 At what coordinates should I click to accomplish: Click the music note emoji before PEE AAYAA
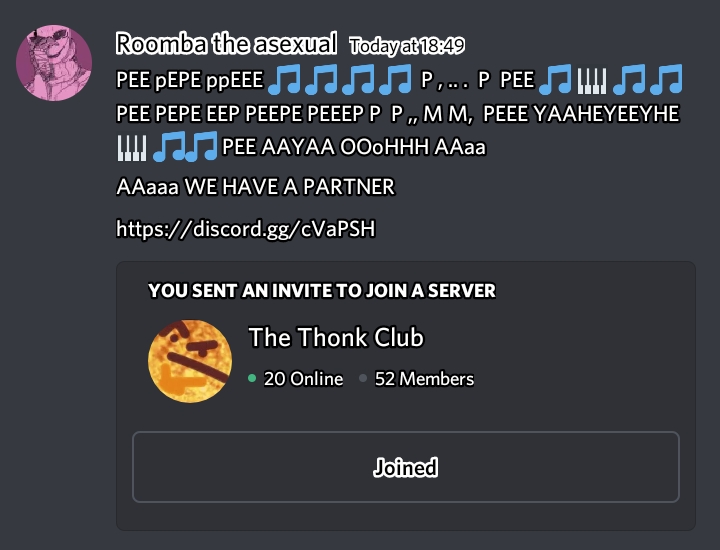click(201, 146)
